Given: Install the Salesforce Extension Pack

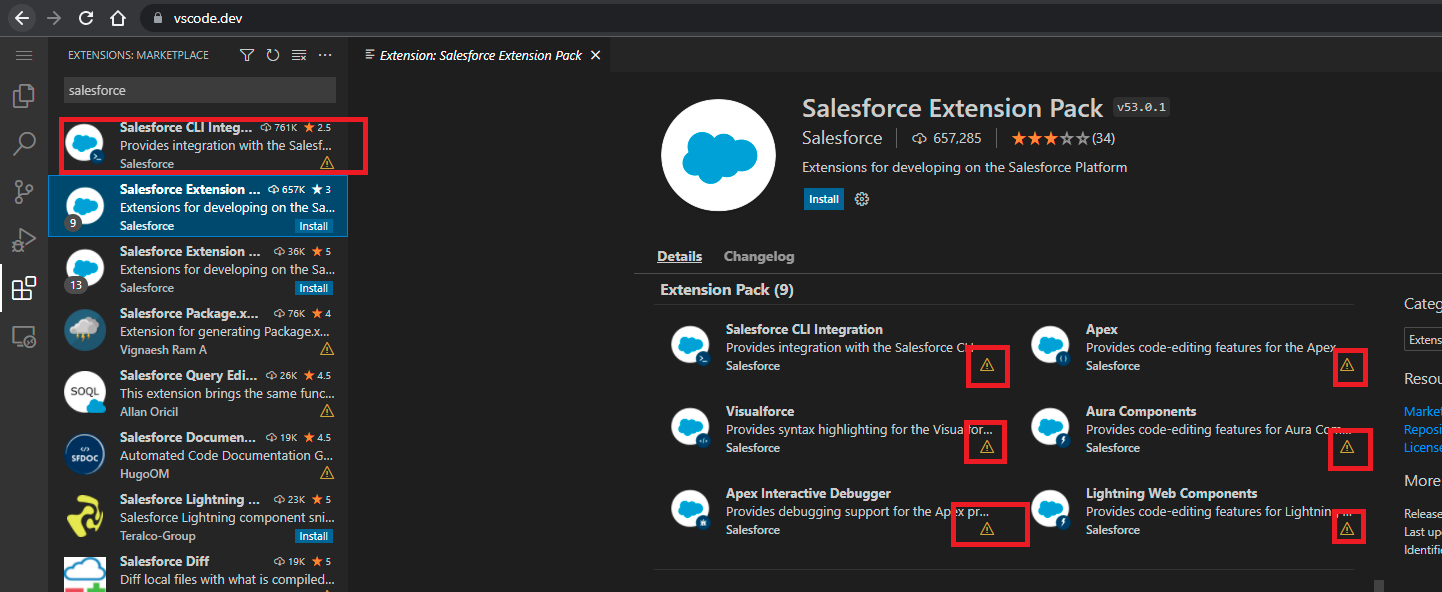Looking at the screenshot, I should click(823, 199).
